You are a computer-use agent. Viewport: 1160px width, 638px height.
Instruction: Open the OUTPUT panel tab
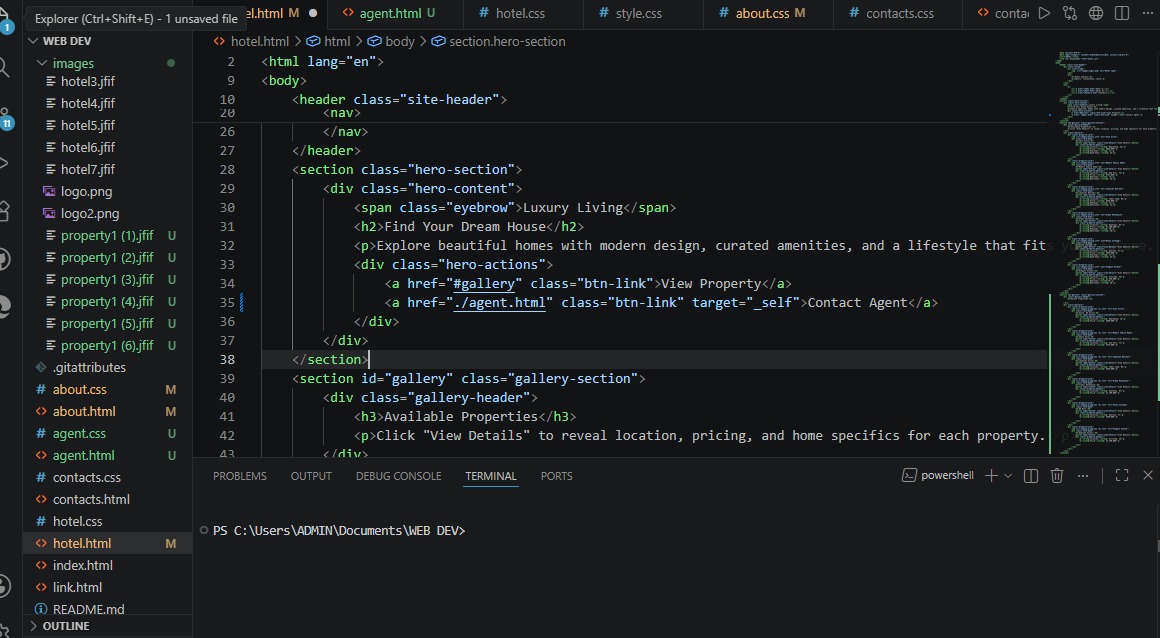tap(311, 476)
